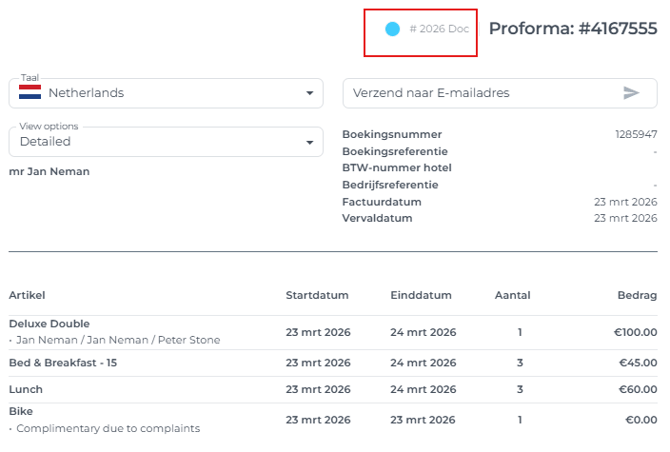670x452 pixels.
Task: Select the Bike line item
Action: pos(21,411)
